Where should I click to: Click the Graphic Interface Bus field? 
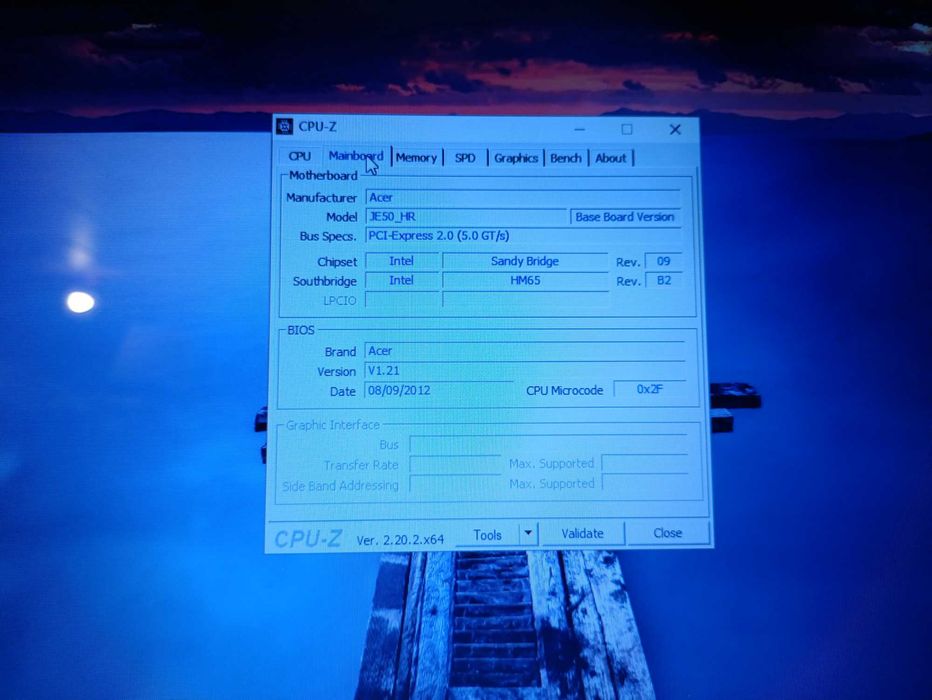[x=548, y=444]
